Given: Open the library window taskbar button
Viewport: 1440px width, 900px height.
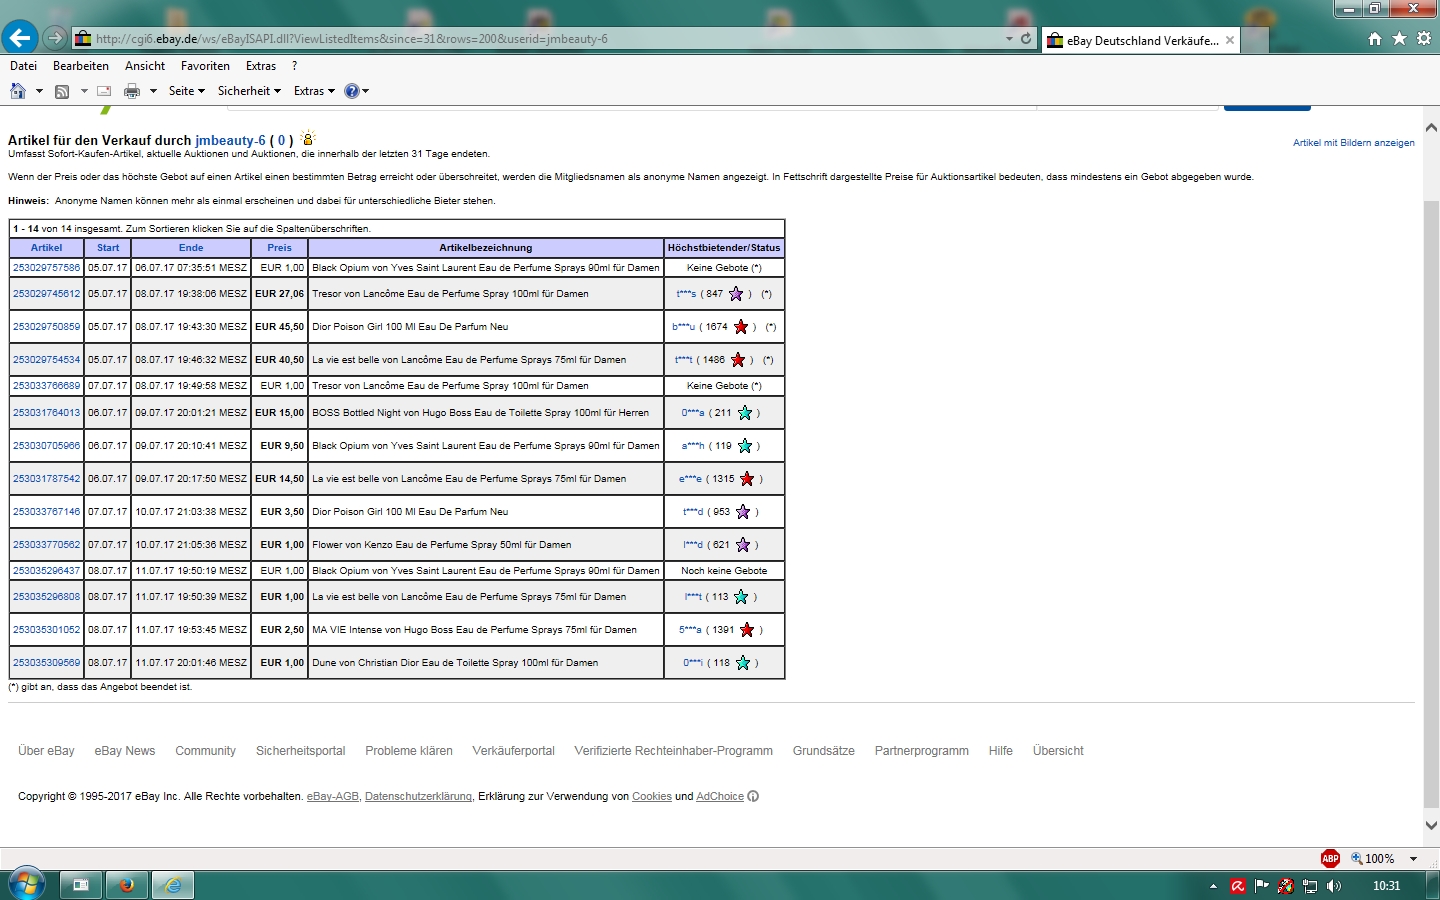Looking at the screenshot, I should click(81, 885).
